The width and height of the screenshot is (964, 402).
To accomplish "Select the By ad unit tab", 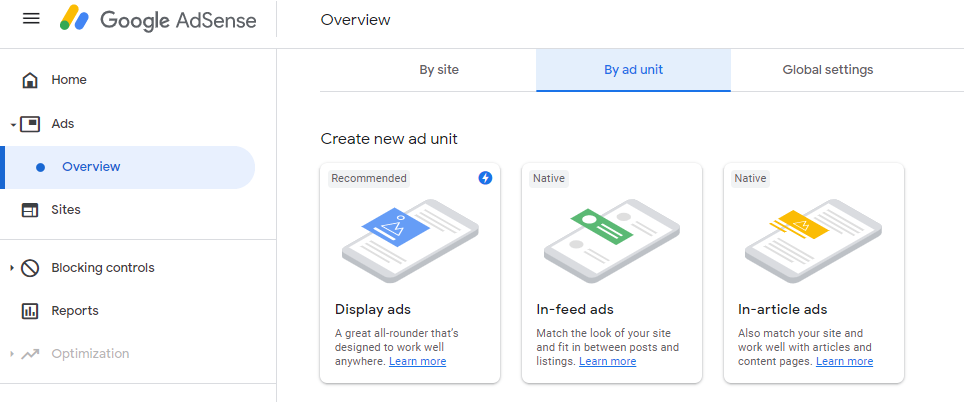I will 633,70.
